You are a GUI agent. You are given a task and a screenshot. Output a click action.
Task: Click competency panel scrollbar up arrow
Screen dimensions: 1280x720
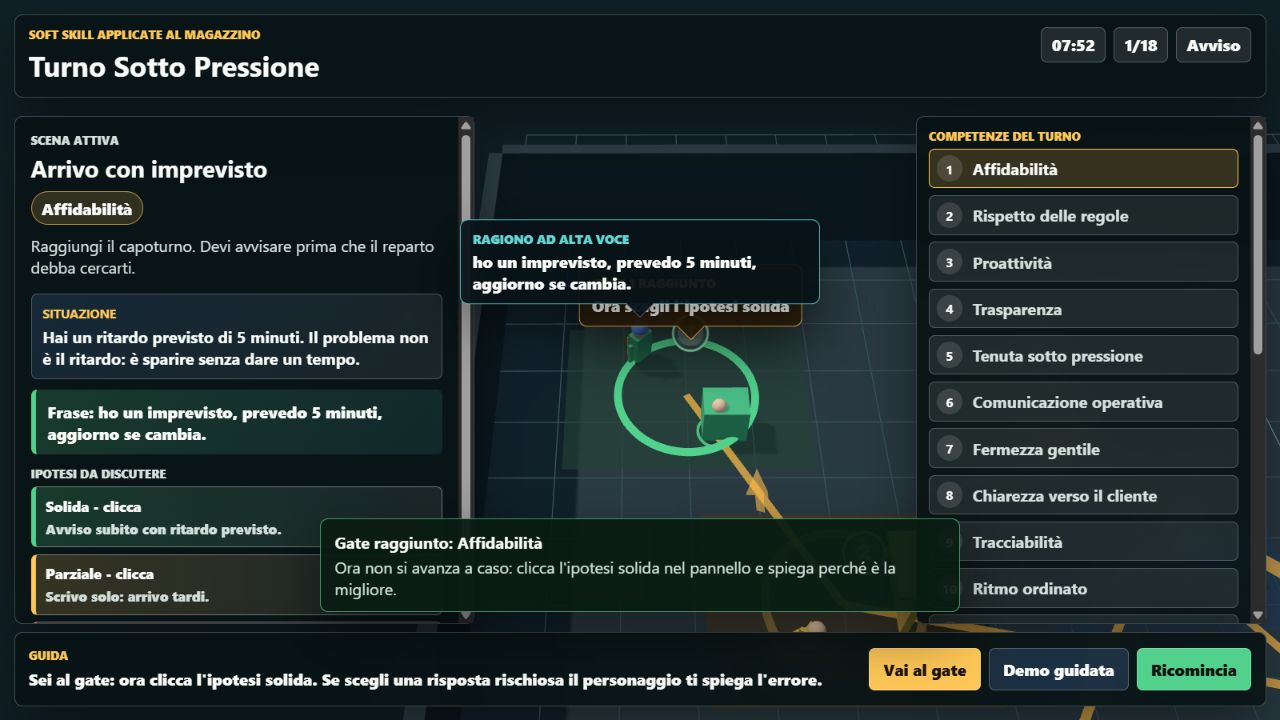[1258, 125]
